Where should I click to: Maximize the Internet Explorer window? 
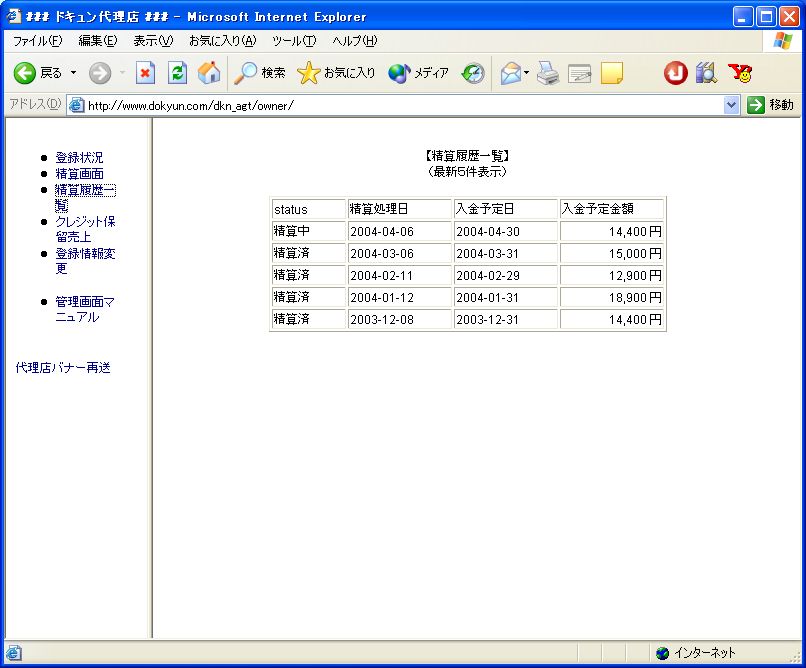[766, 17]
